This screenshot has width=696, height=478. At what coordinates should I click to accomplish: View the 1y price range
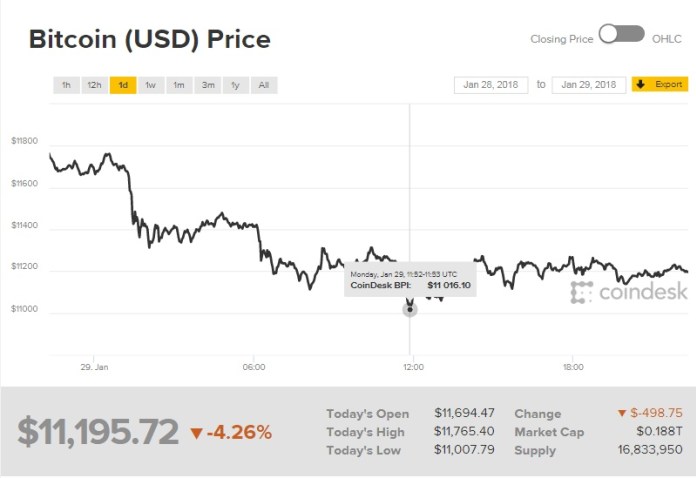(236, 85)
